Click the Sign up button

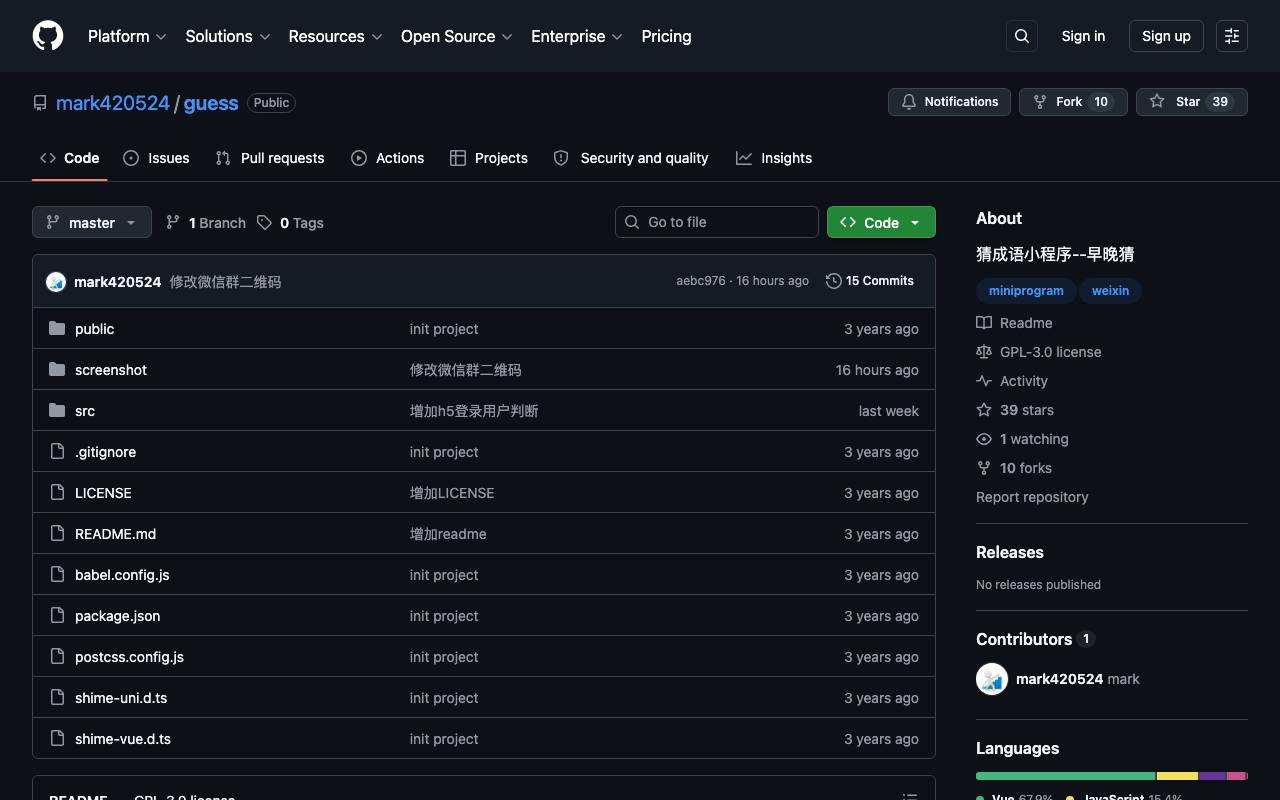(x=1166, y=36)
